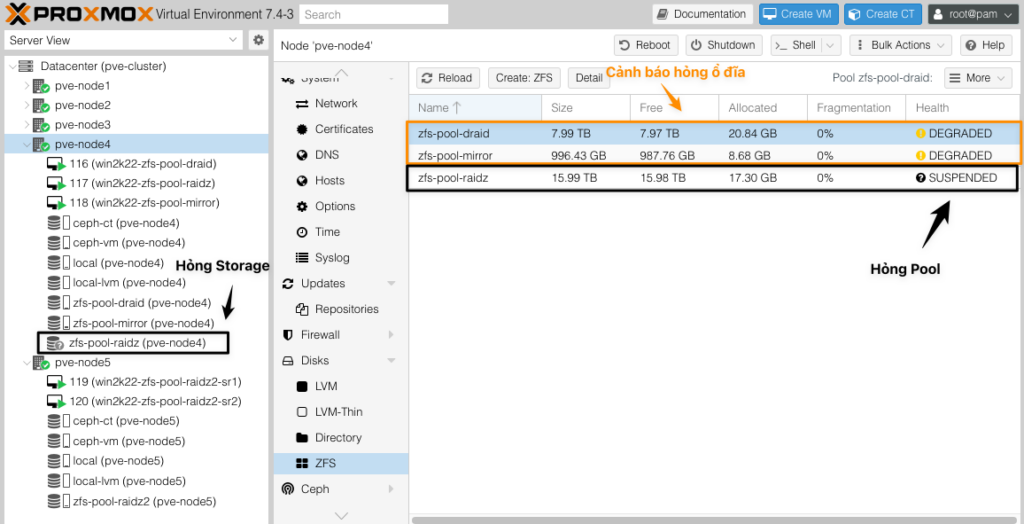1024x524 pixels.
Task: Expand the pve-node1 tree node
Action: click(x=27, y=86)
